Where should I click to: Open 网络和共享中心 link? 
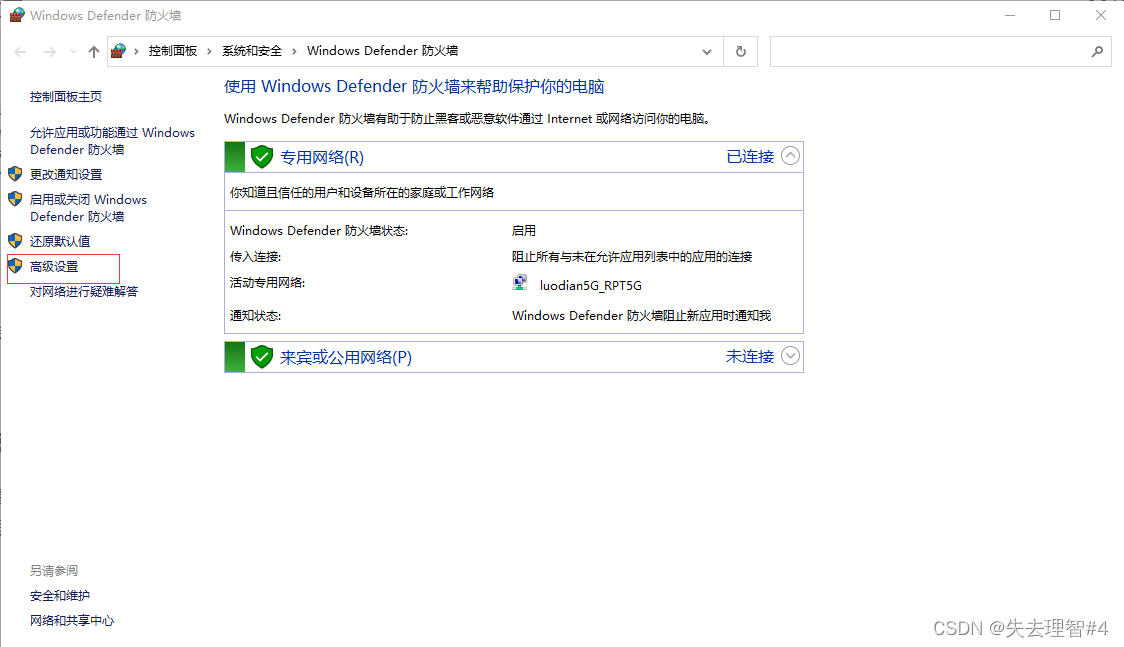(72, 620)
